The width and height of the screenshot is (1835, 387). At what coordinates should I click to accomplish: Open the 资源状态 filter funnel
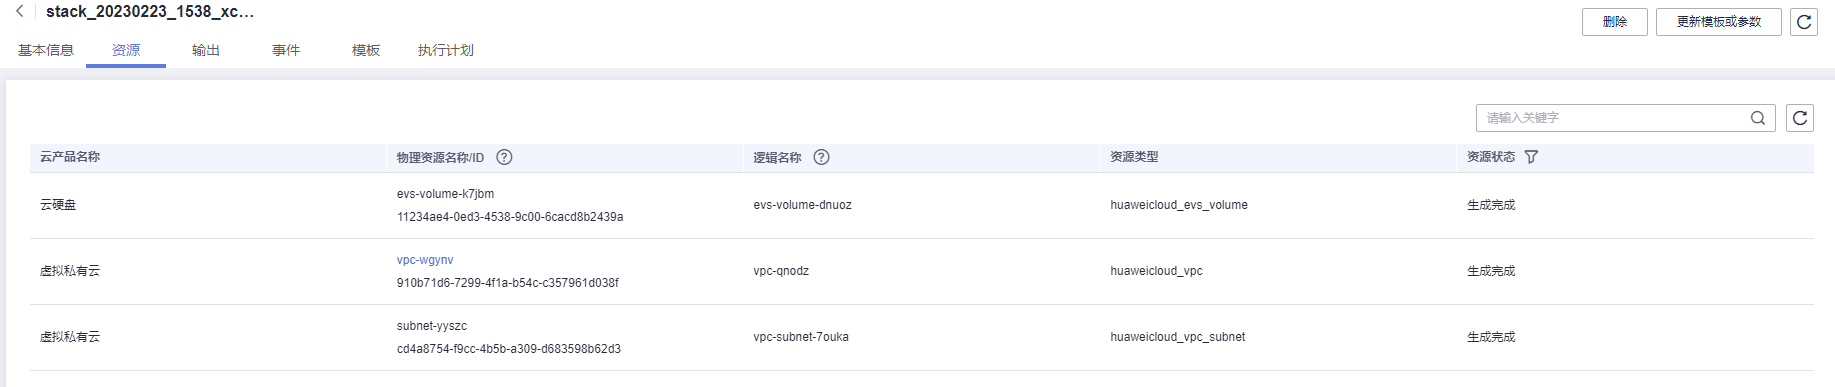pyautogui.click(x=1531, y=157)
